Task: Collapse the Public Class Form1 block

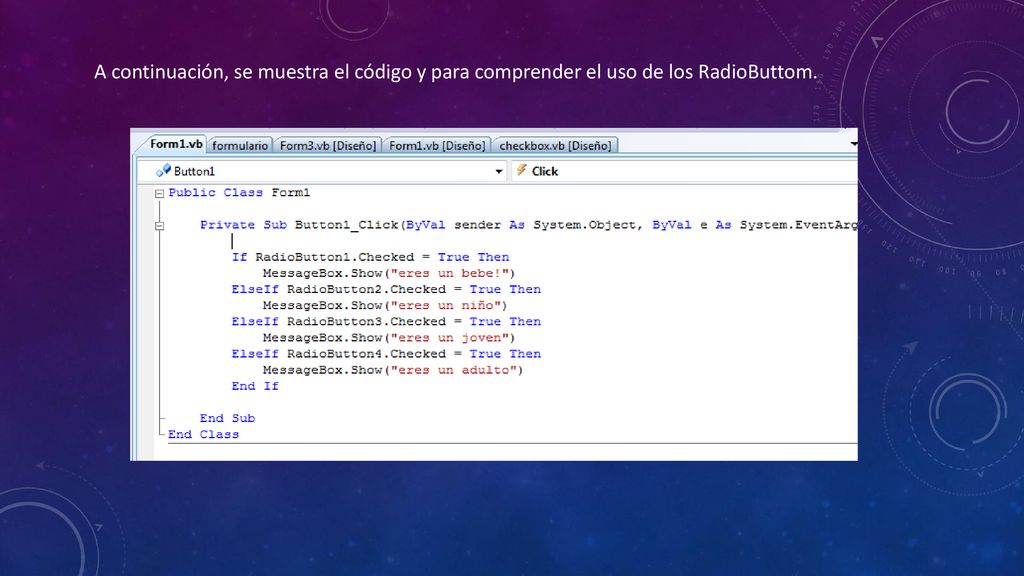Action: coord(159,193)
